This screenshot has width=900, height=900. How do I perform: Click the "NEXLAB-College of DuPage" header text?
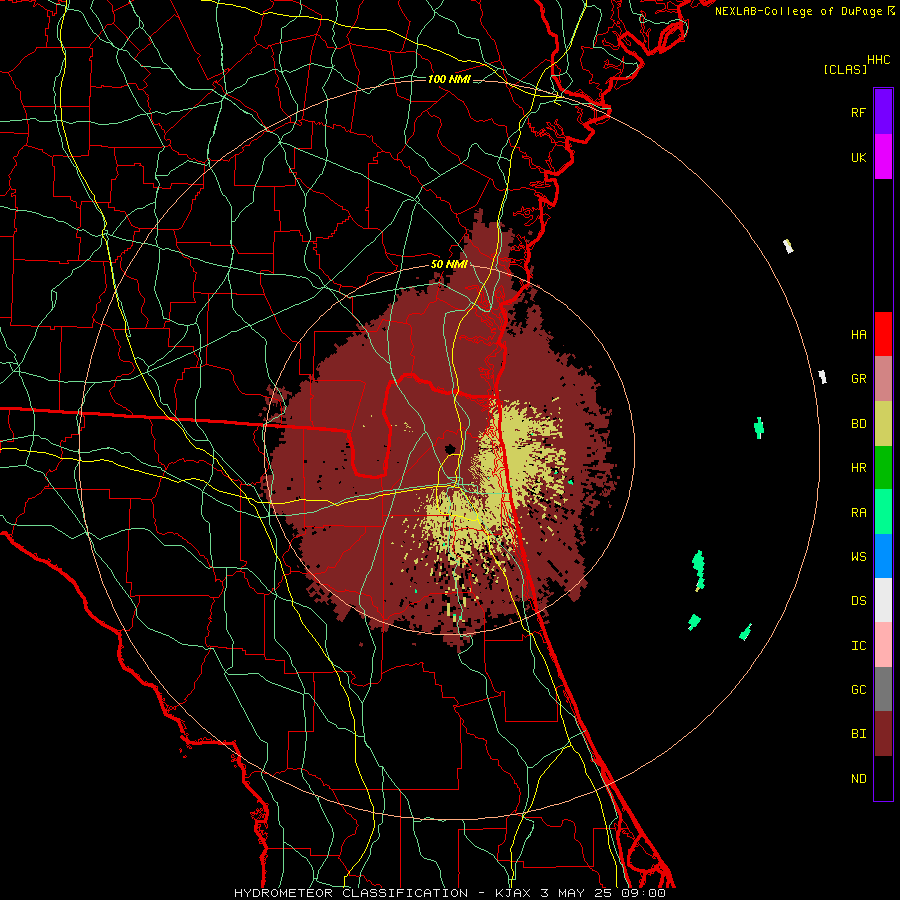(x=800, y=11)
